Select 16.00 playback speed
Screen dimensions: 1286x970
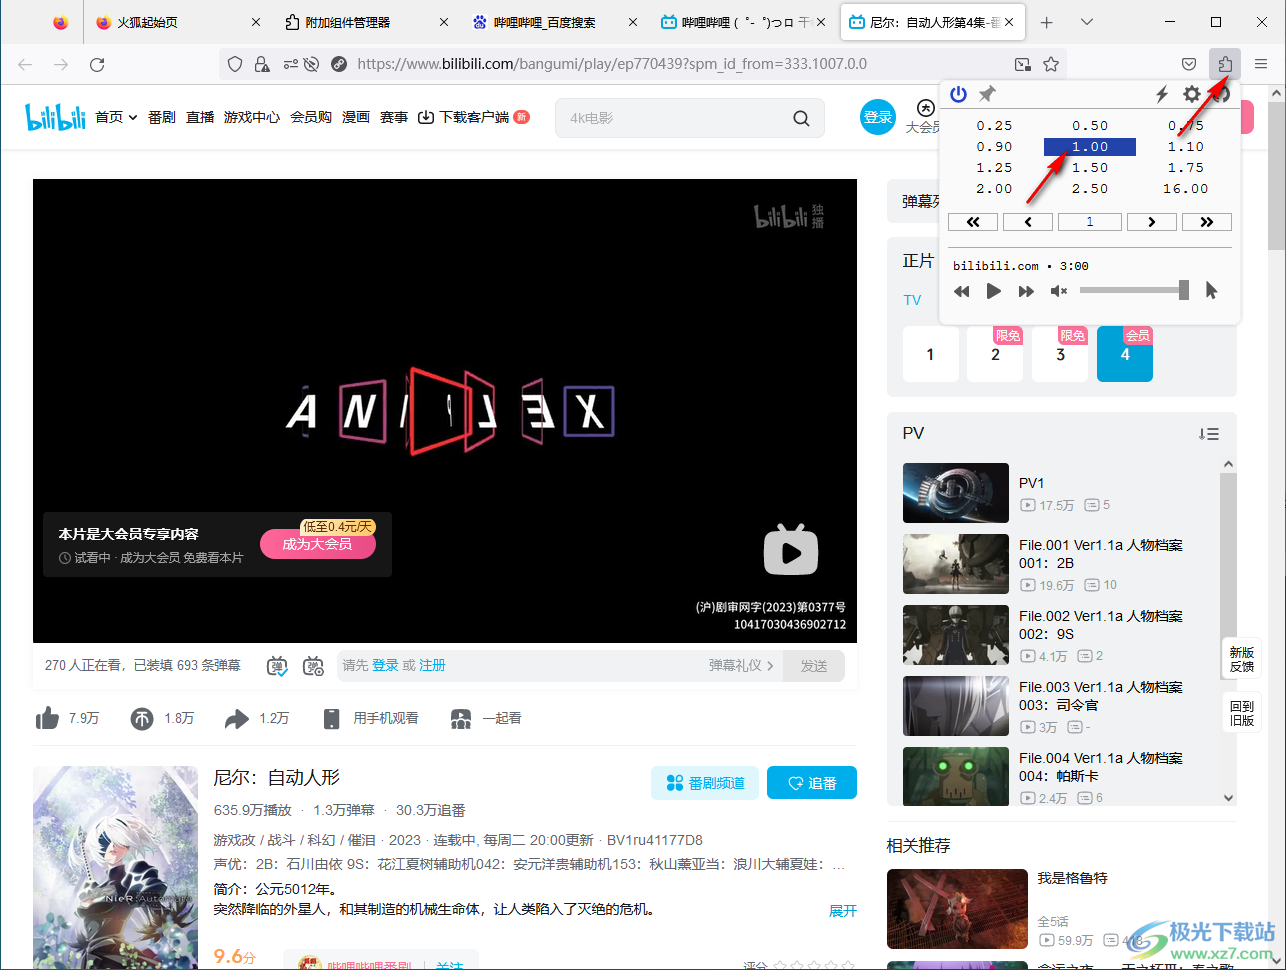point(1185,189)
